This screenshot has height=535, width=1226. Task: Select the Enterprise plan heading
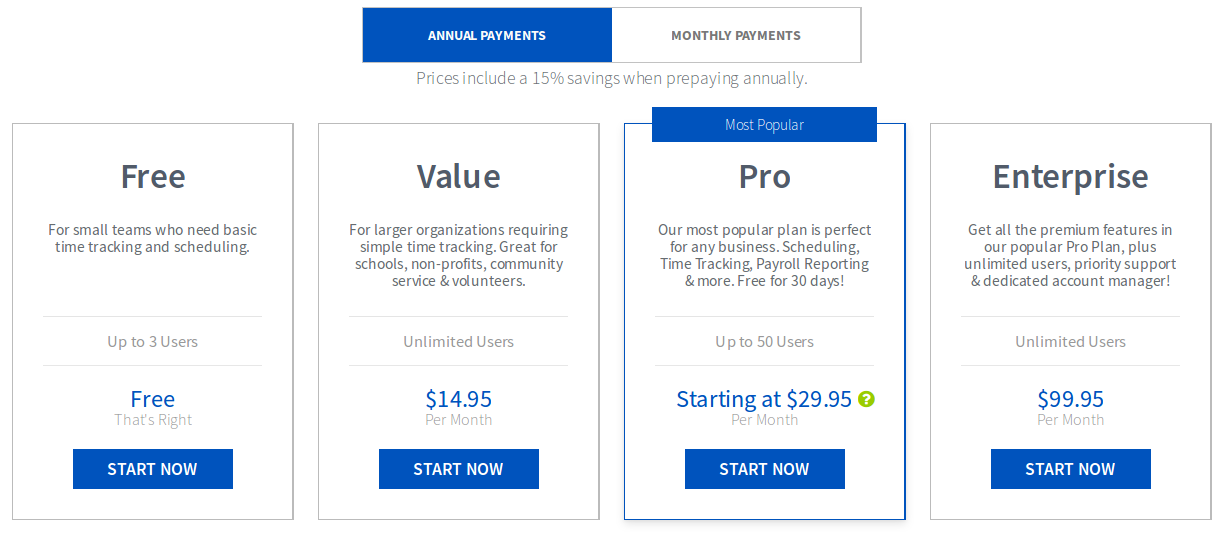1070,177
